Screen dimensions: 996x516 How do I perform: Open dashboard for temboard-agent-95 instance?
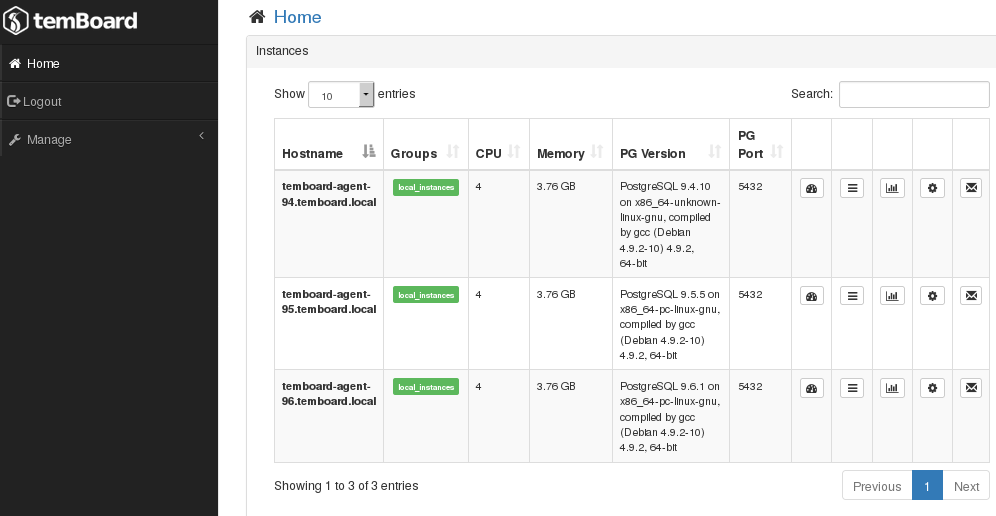[x=811, y=296]
